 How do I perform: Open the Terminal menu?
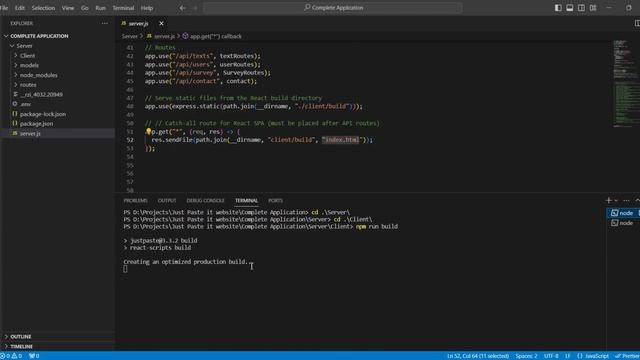123,8
